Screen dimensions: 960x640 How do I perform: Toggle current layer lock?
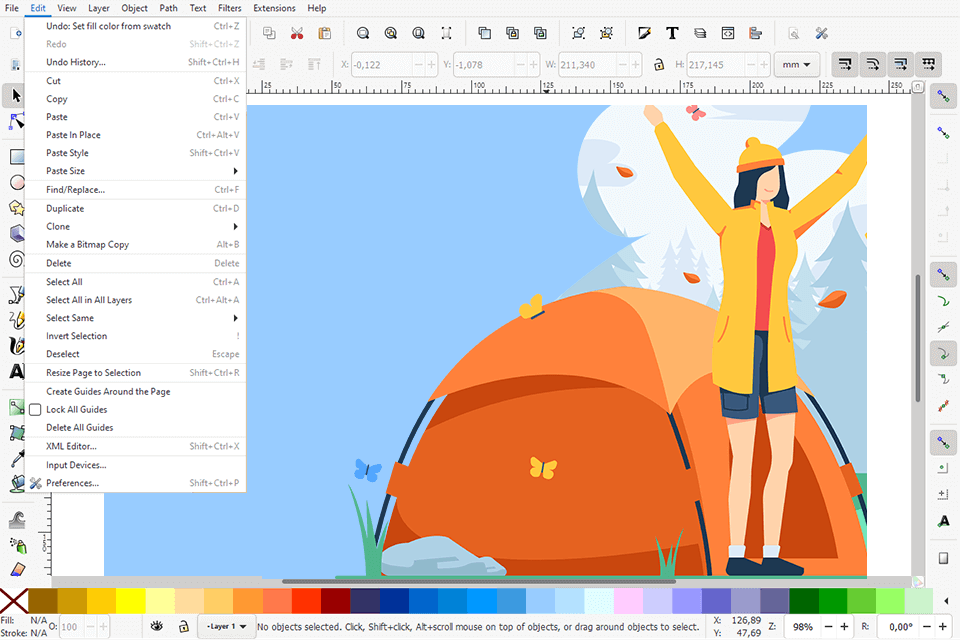point(183,626)
